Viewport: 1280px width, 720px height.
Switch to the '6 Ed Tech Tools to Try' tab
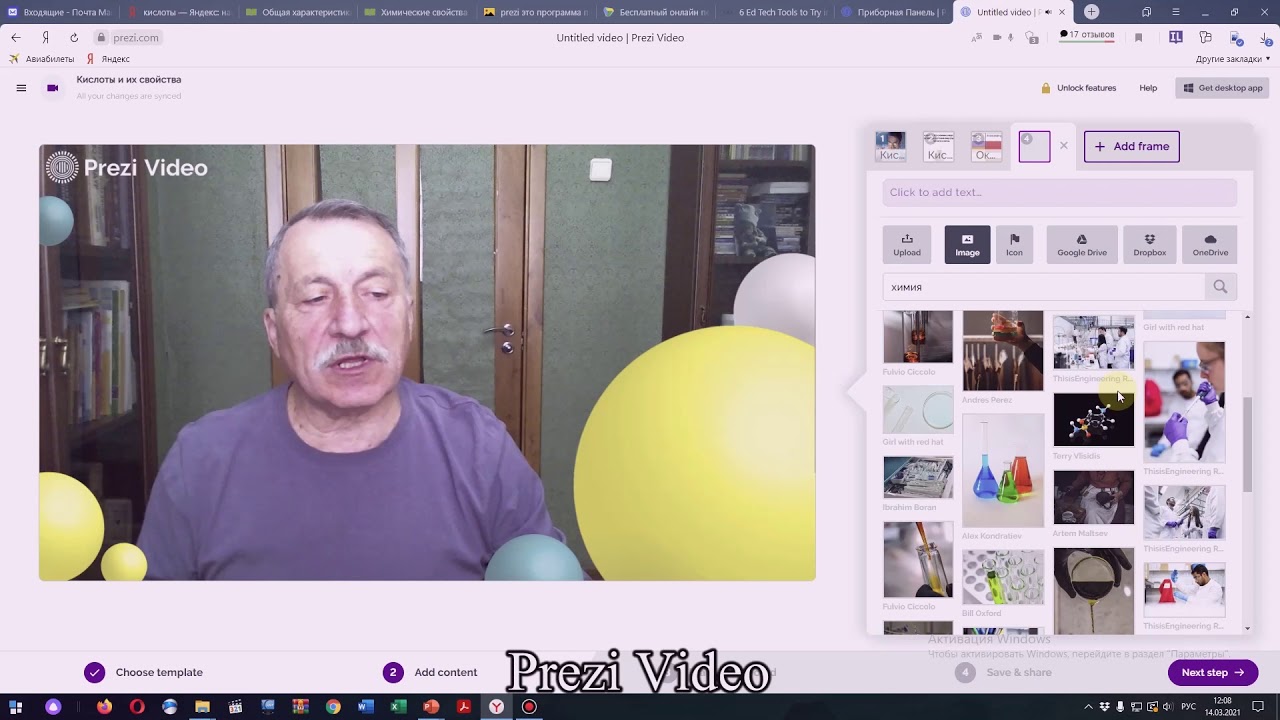tap(775, 12)
